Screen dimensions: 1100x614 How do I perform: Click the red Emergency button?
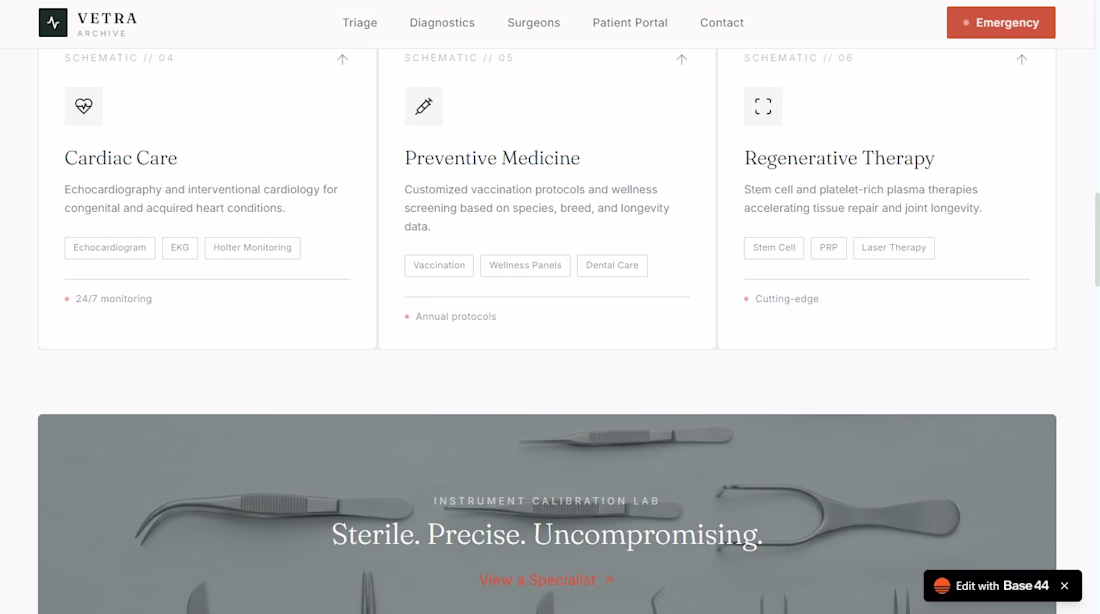pos(1001,22)
